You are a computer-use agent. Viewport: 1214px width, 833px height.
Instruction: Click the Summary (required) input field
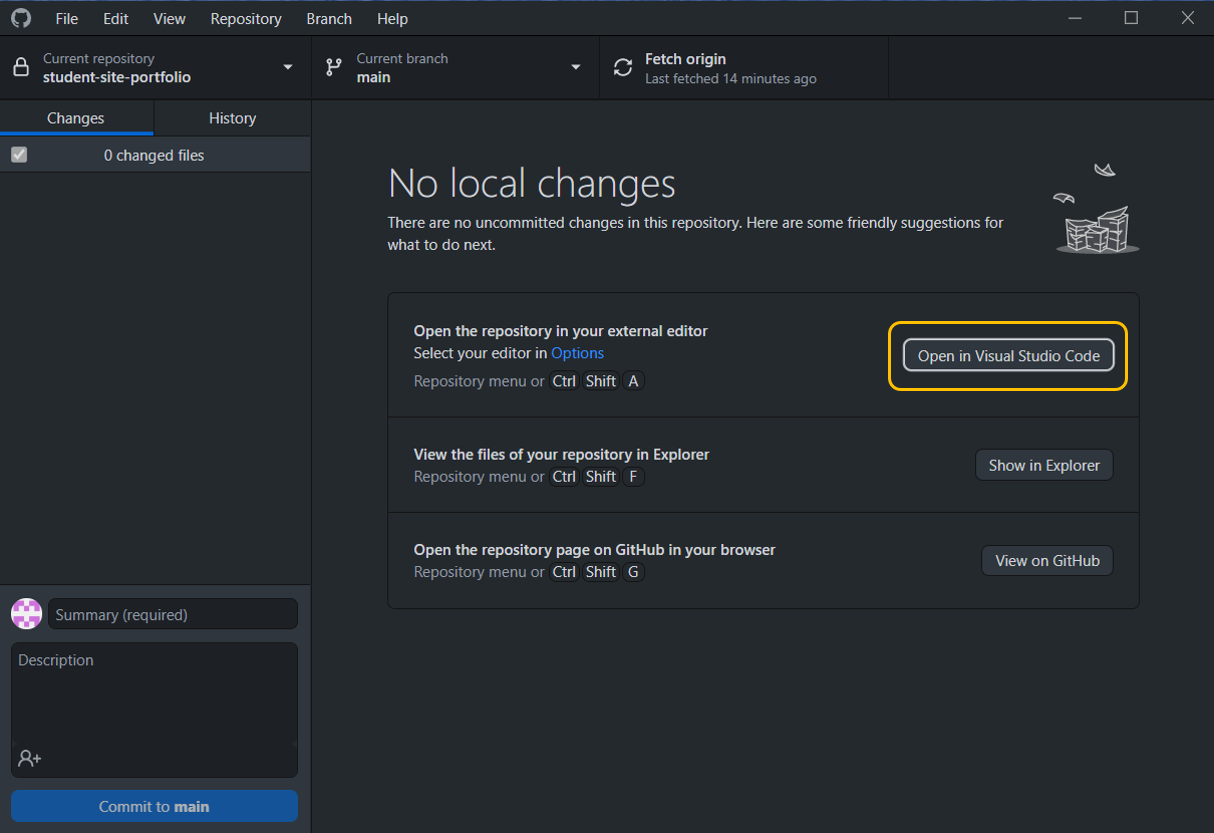tap(173, 614)
